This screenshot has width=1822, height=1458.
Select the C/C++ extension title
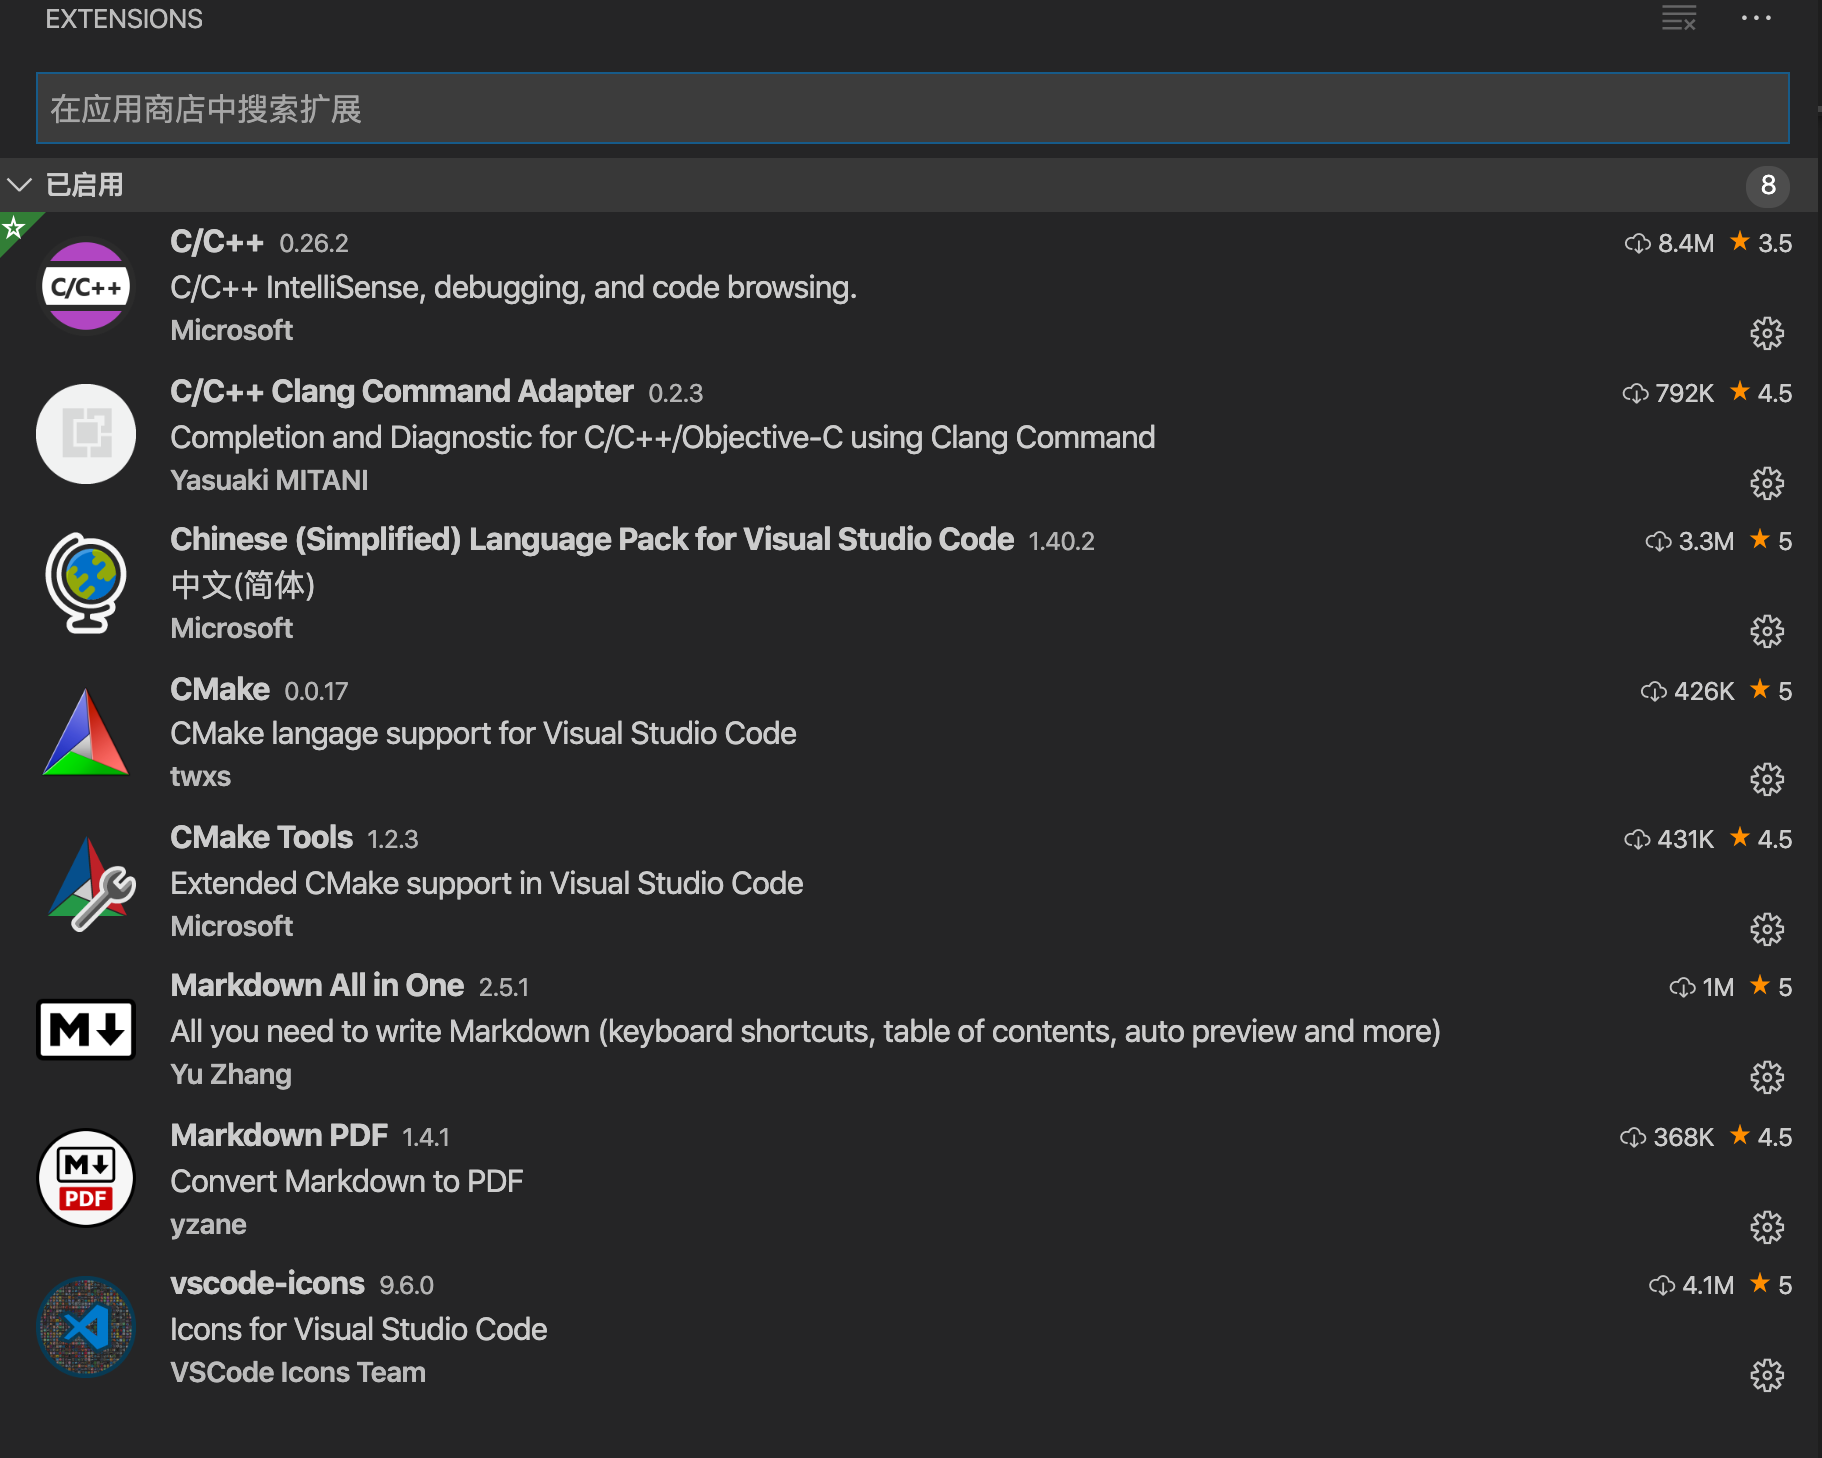[x=217, y=242]
